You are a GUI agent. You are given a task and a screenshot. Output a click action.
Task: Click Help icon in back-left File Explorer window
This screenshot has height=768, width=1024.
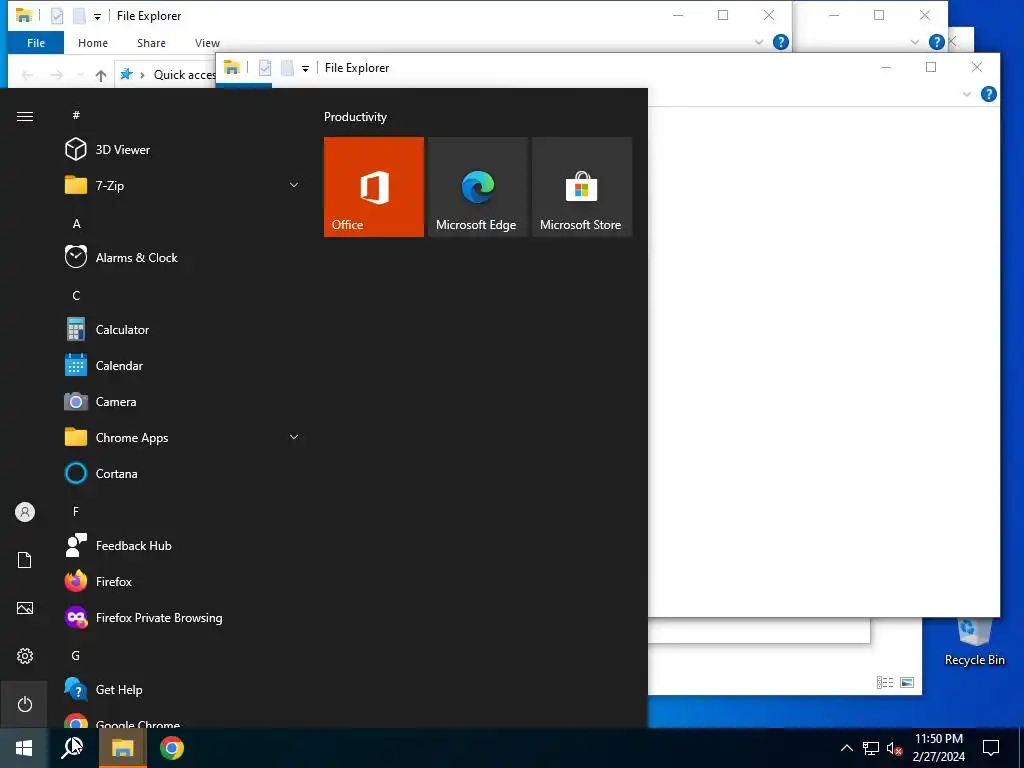(x=780, y=42)
